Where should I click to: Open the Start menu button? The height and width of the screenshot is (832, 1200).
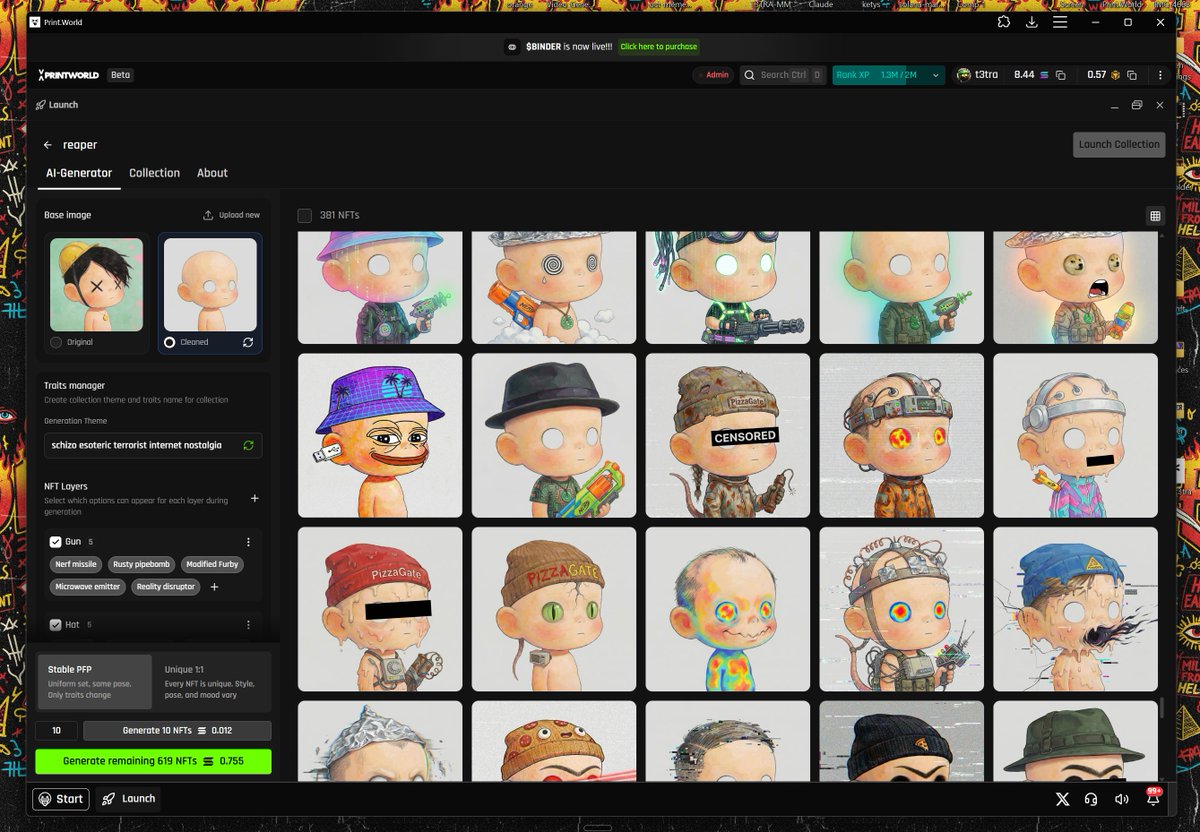pos(61,799)
